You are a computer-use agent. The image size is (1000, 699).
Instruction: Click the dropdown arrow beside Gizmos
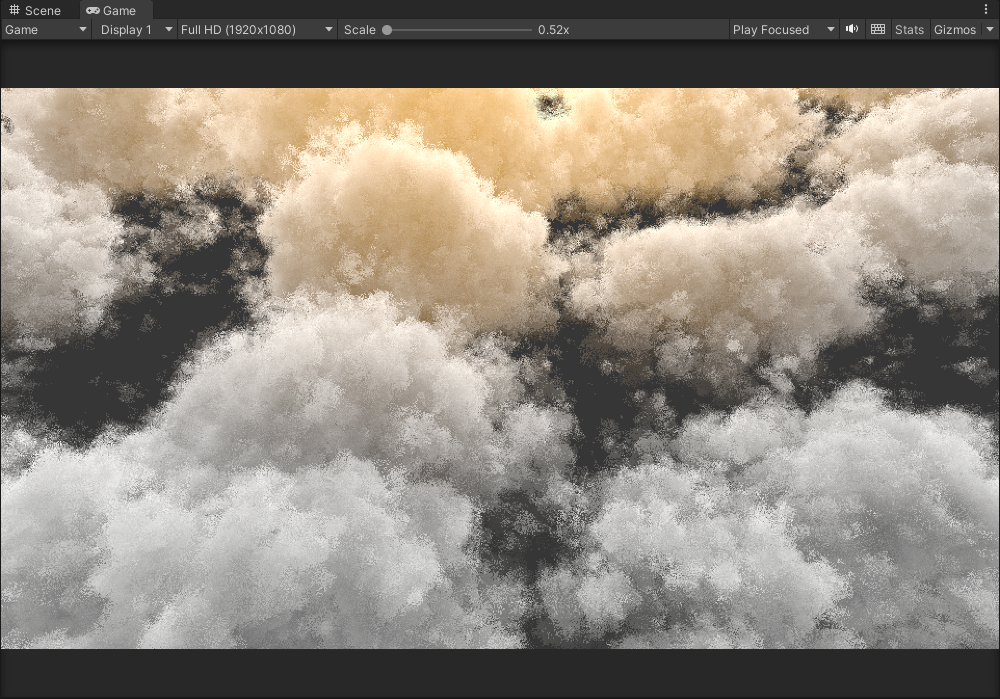click(989, 29)
